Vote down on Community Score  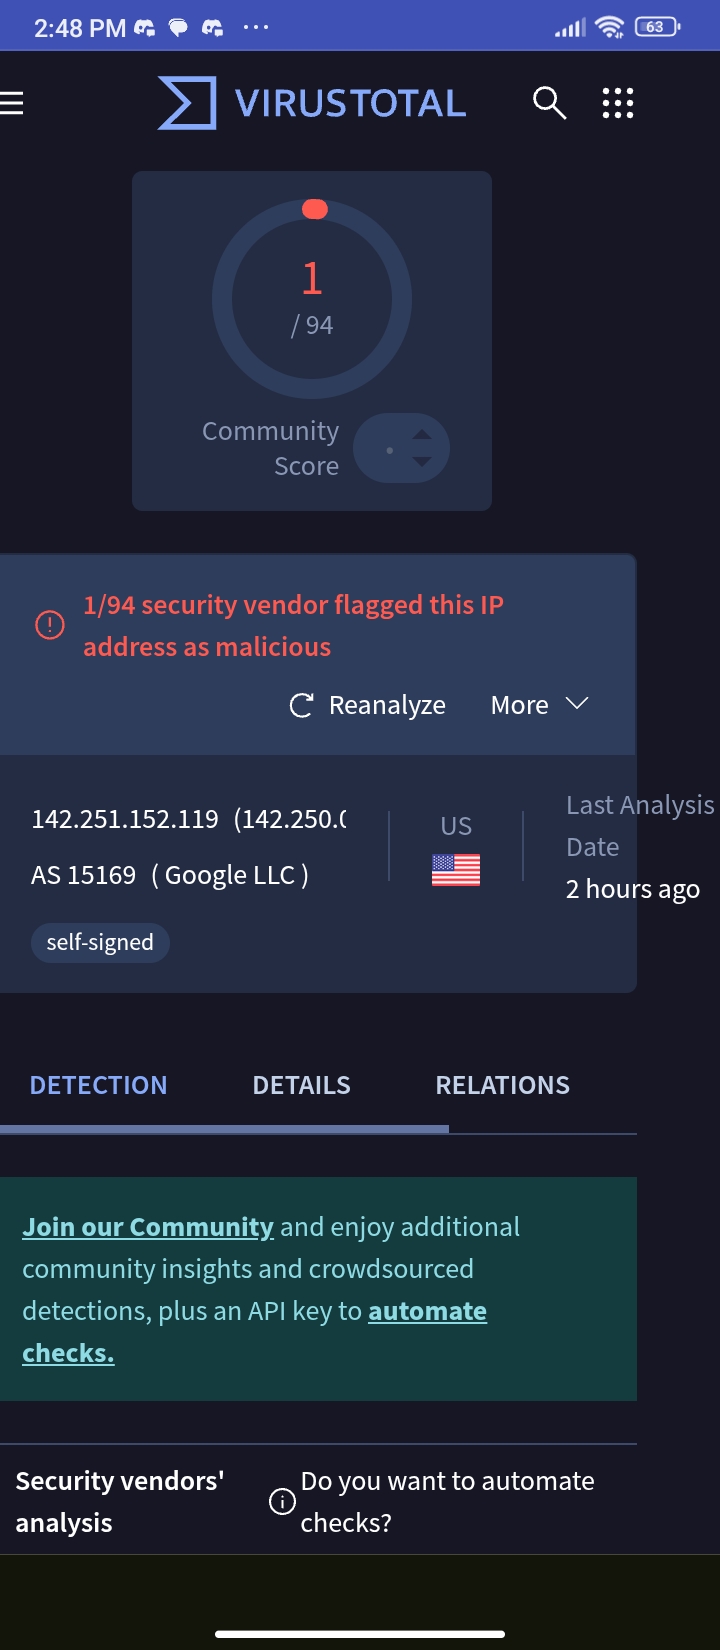click(x=422, y=461)
